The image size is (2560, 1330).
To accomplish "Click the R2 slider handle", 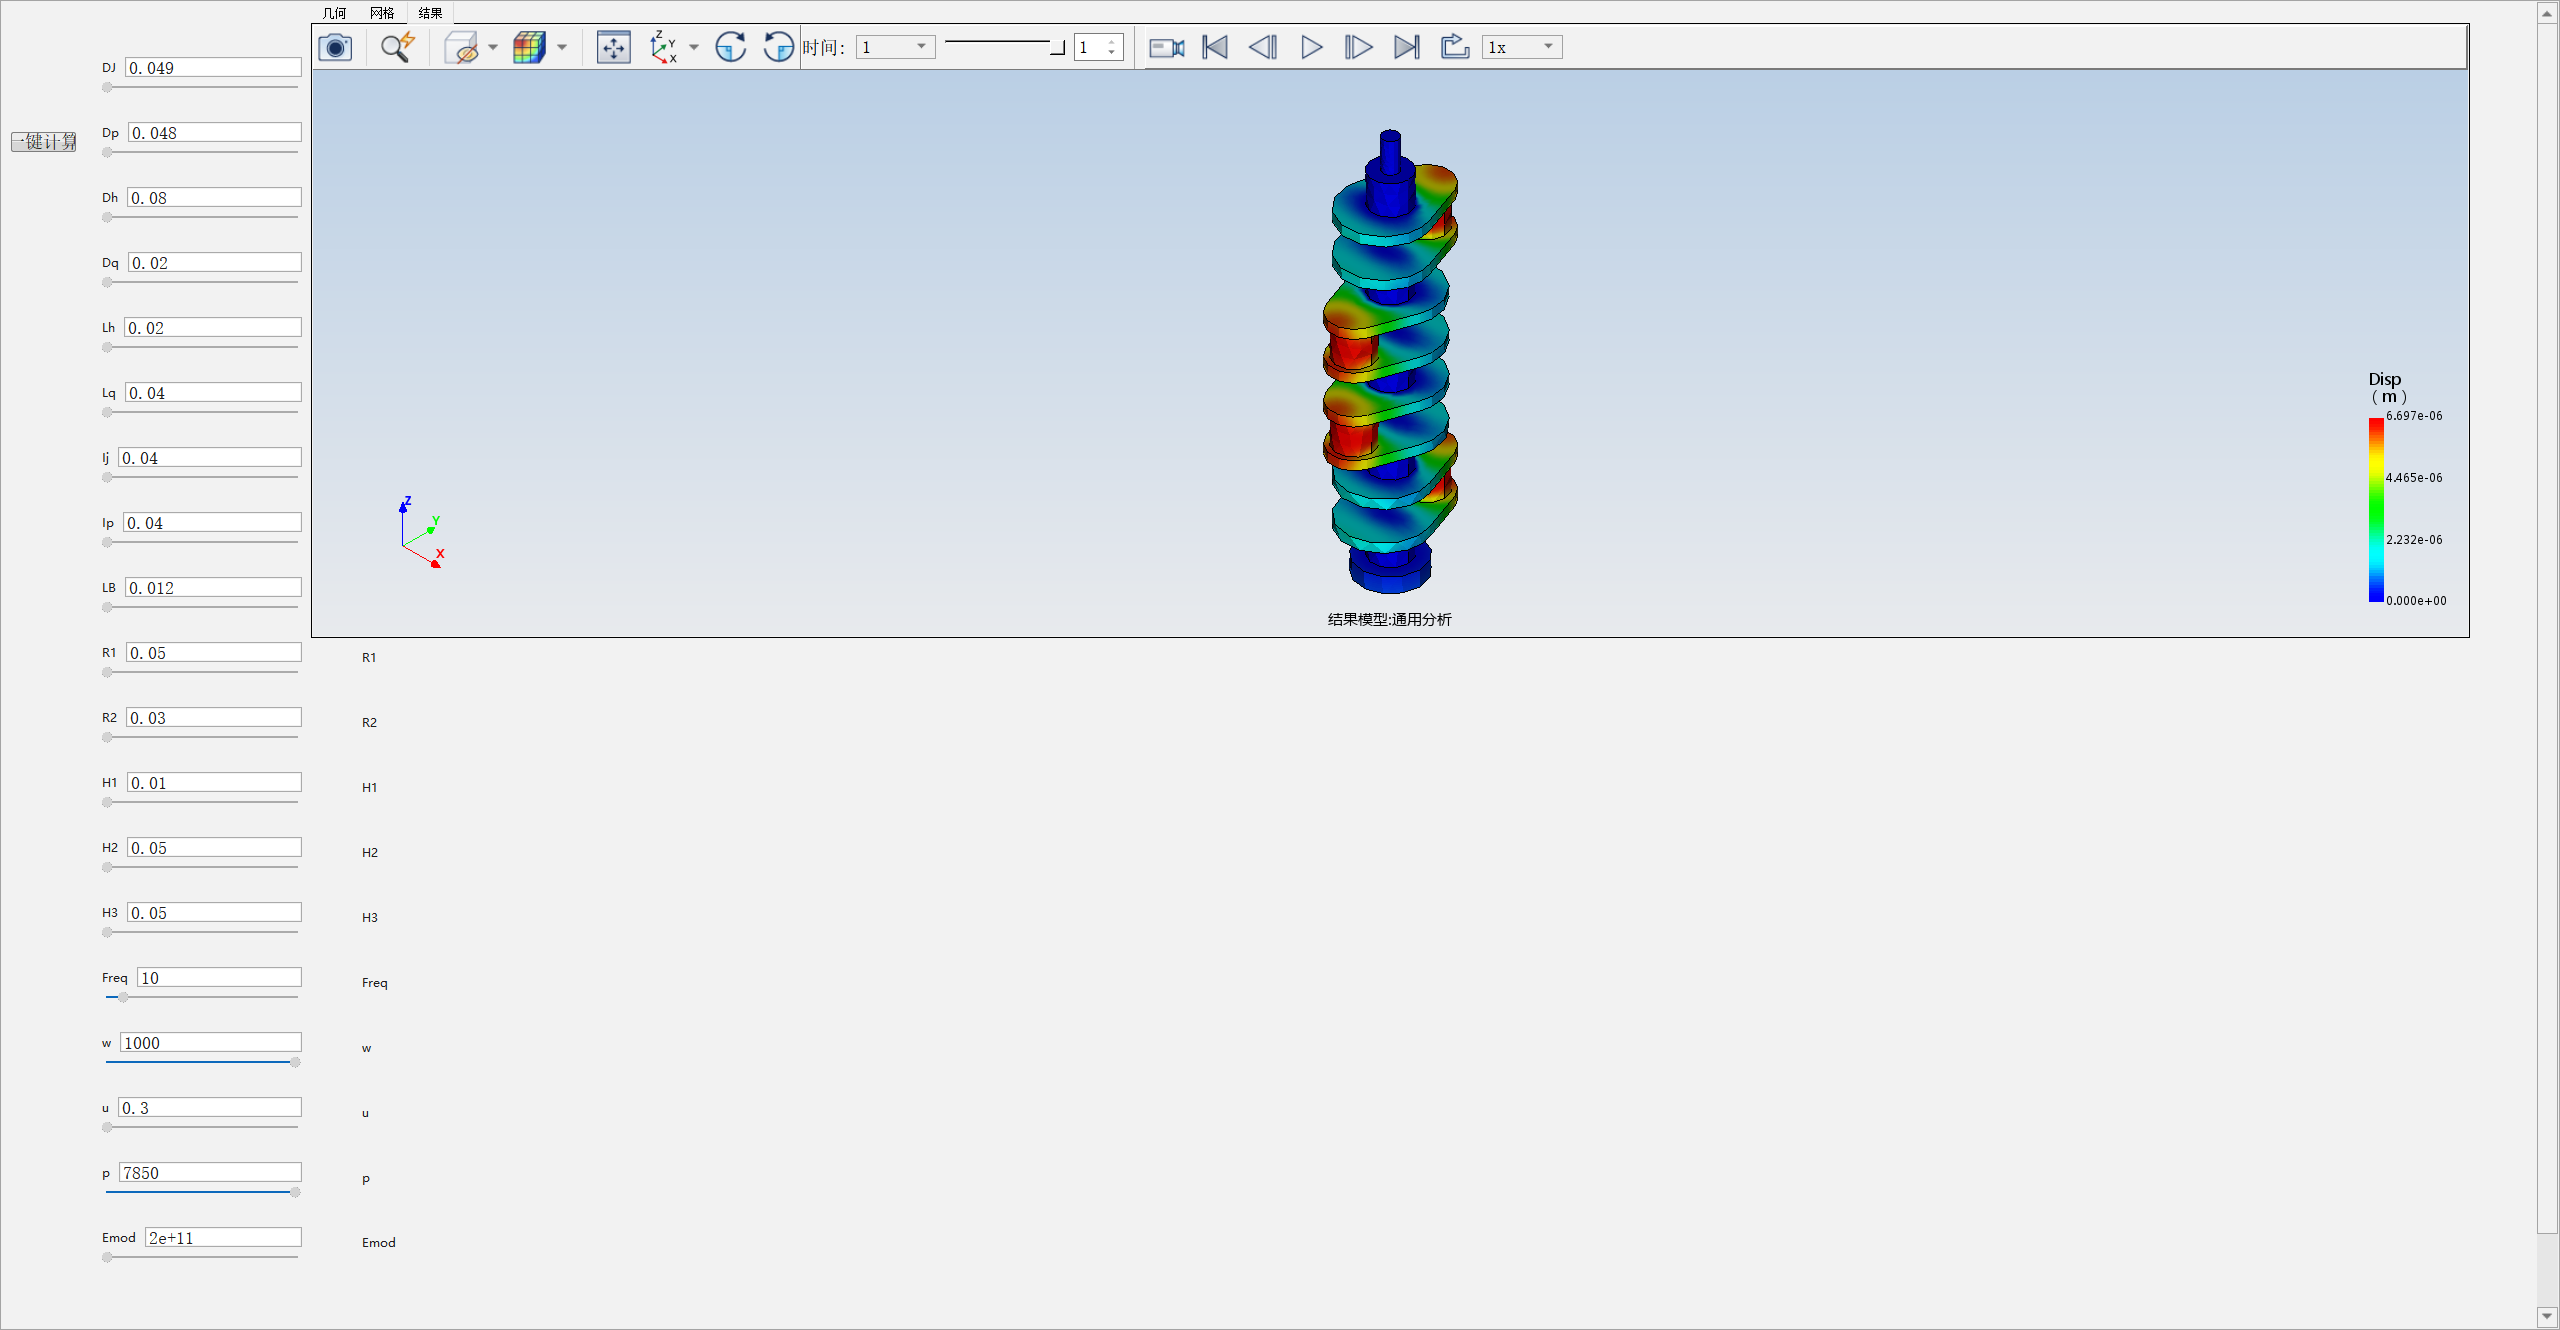I will (107, 737).
